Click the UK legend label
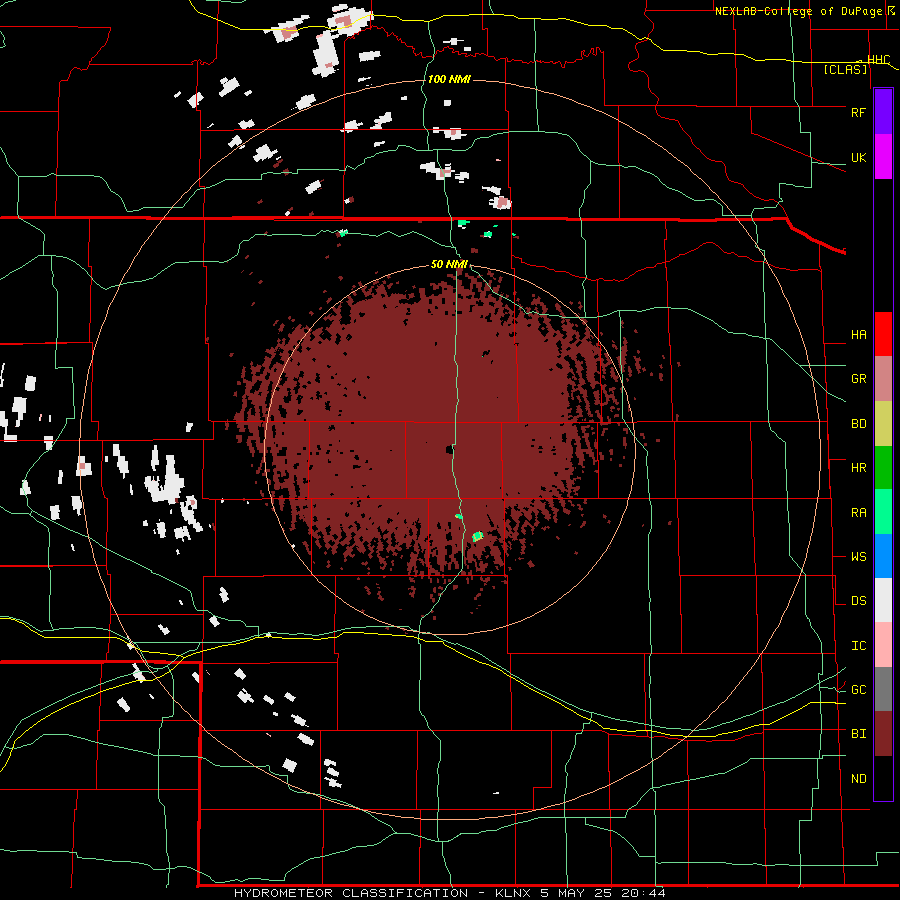The width and height of the screenshot is (900, 900). click(858, 157)
